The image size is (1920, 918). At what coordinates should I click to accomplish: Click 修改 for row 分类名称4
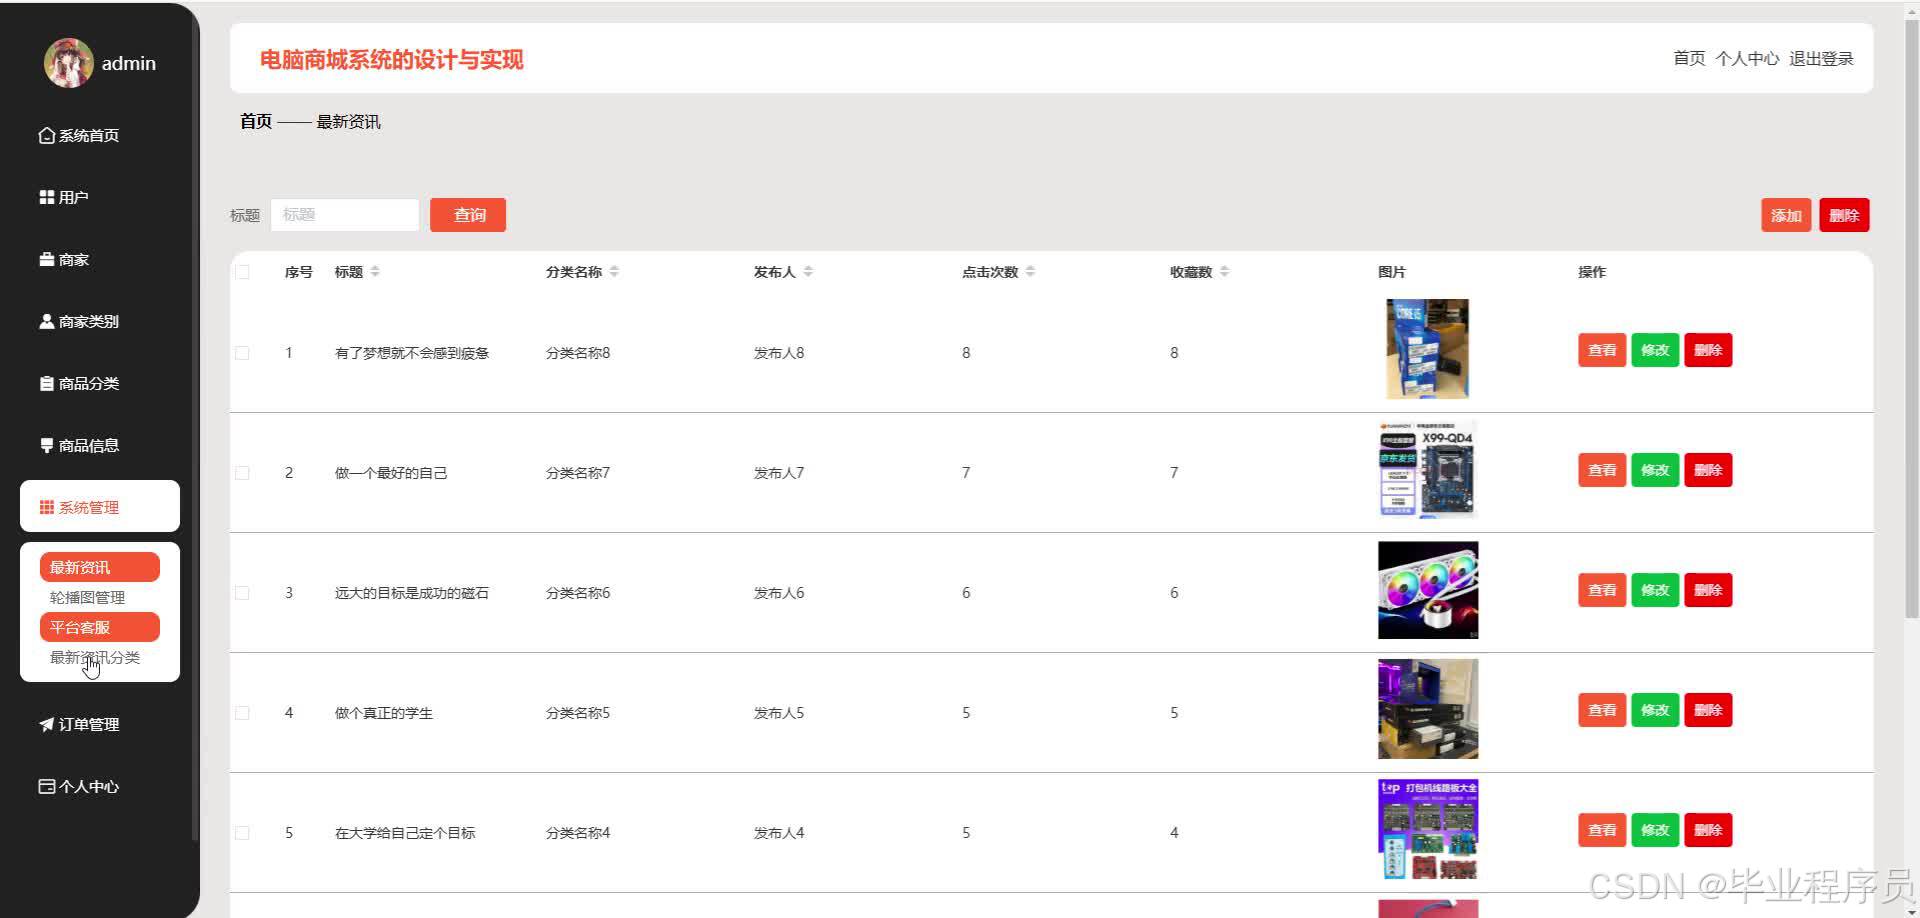coord(1655,830)
